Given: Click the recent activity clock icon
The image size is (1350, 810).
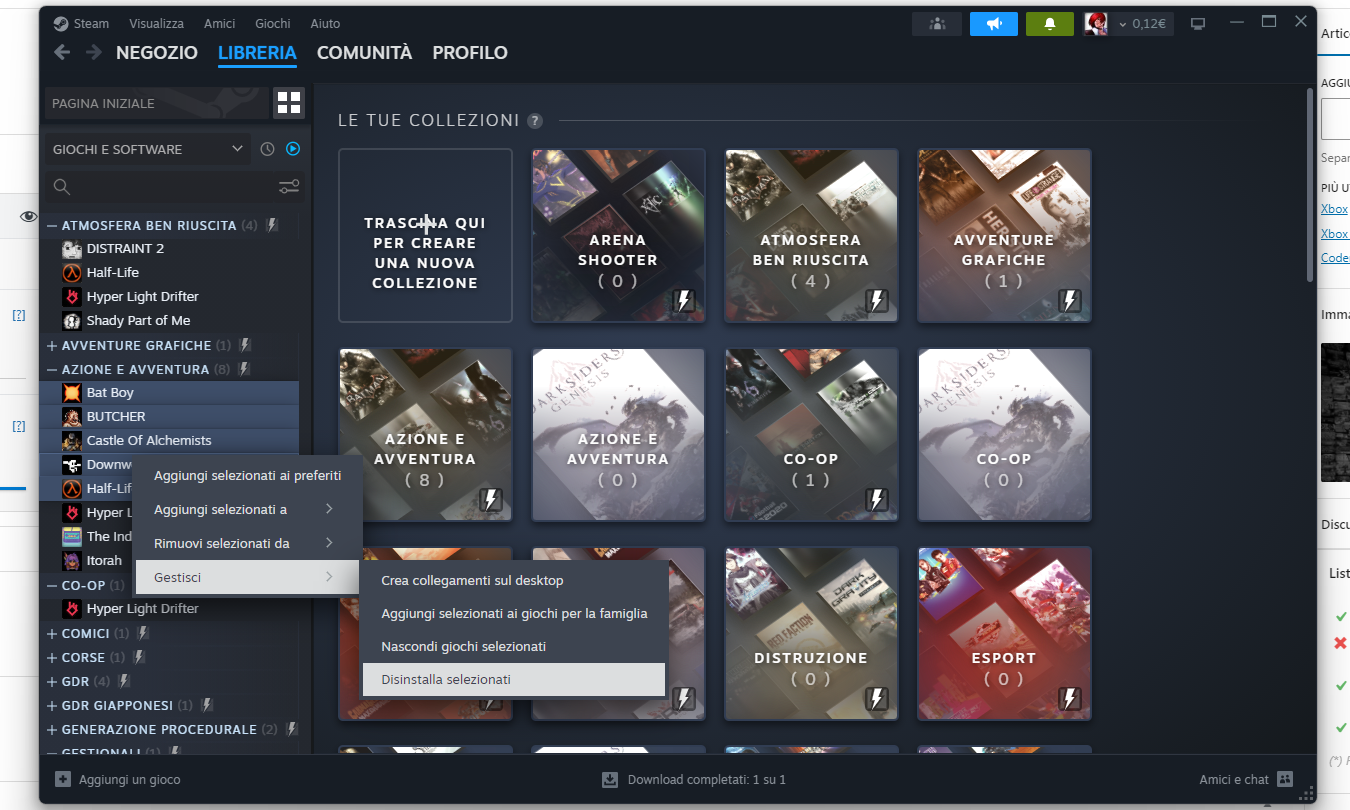Looking at the screenshot, I should coord(267,149).
